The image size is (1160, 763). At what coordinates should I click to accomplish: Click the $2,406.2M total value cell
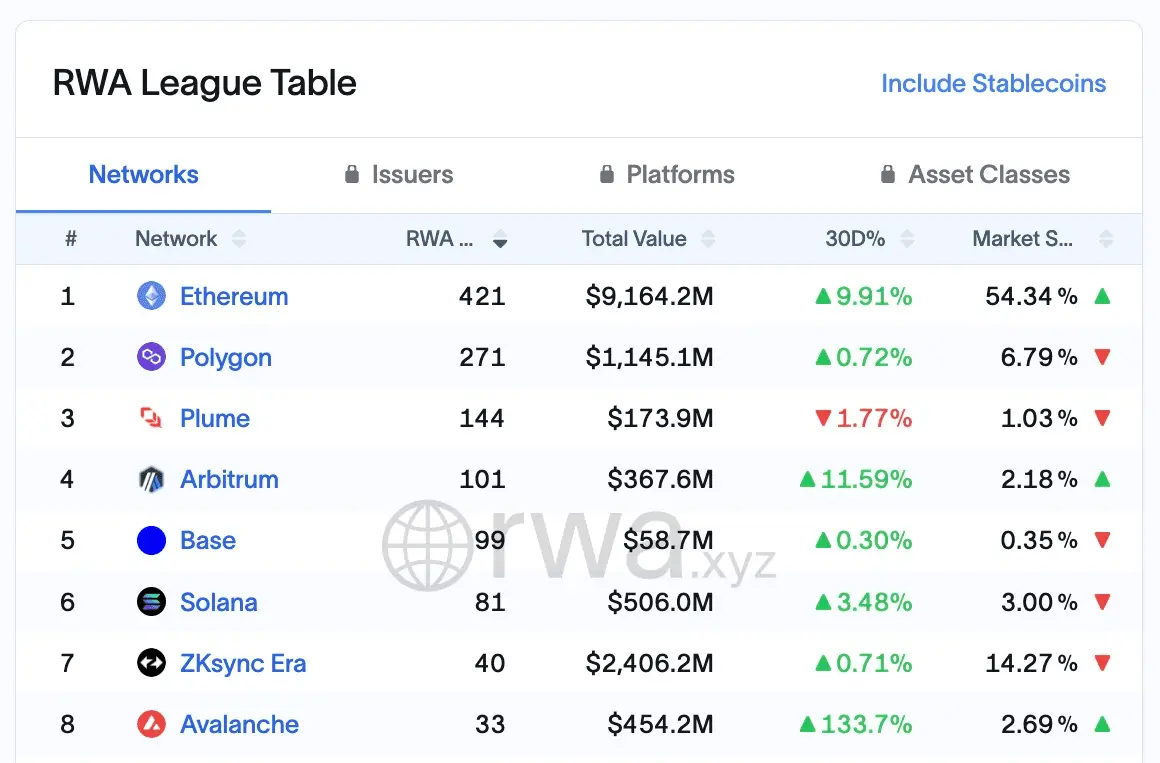[649, 663]
